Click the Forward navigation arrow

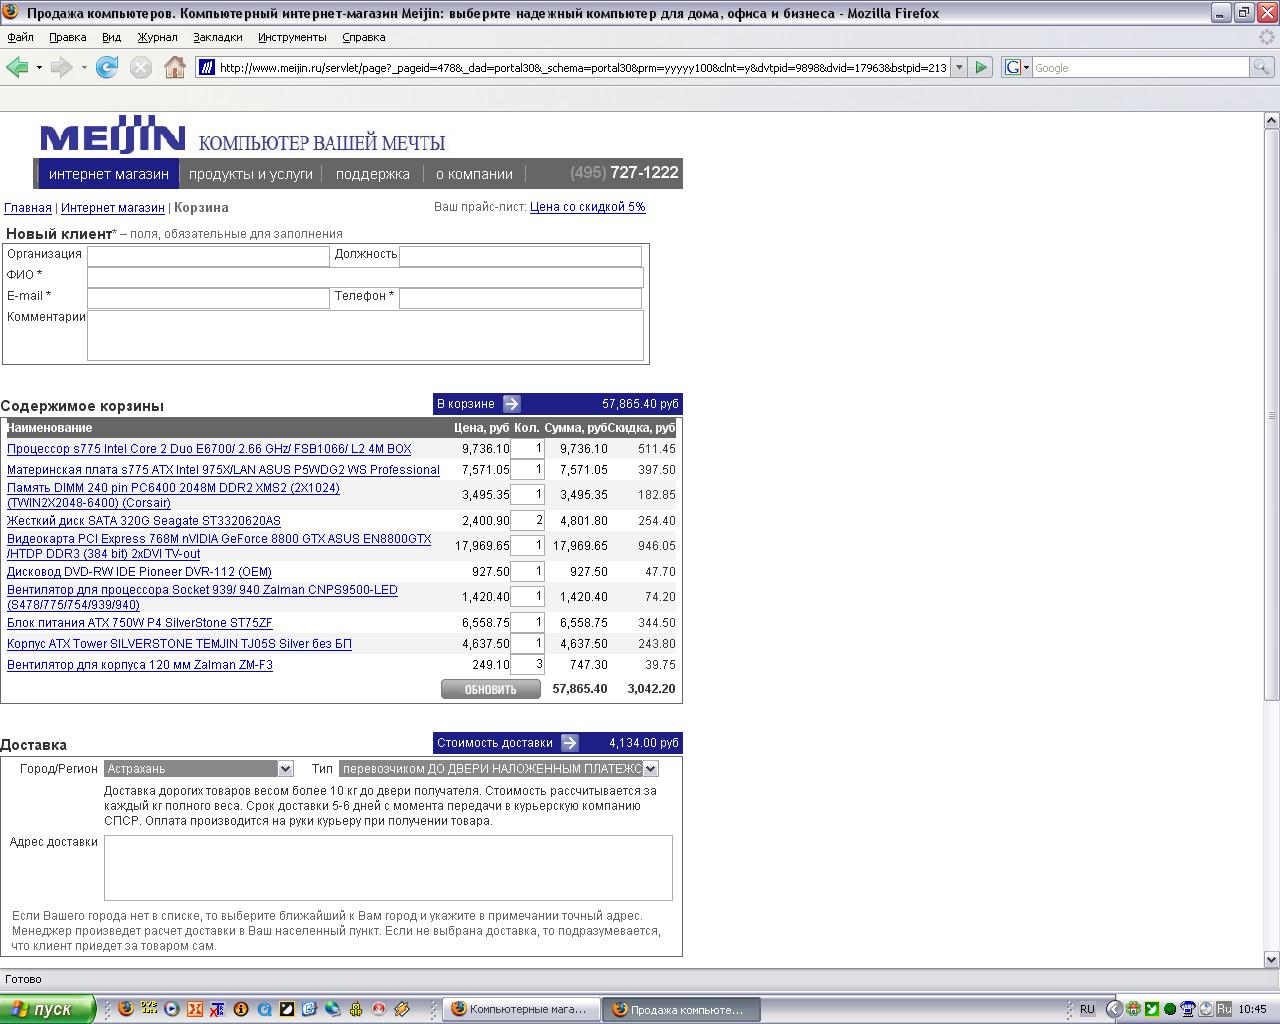tap(61, 67)
